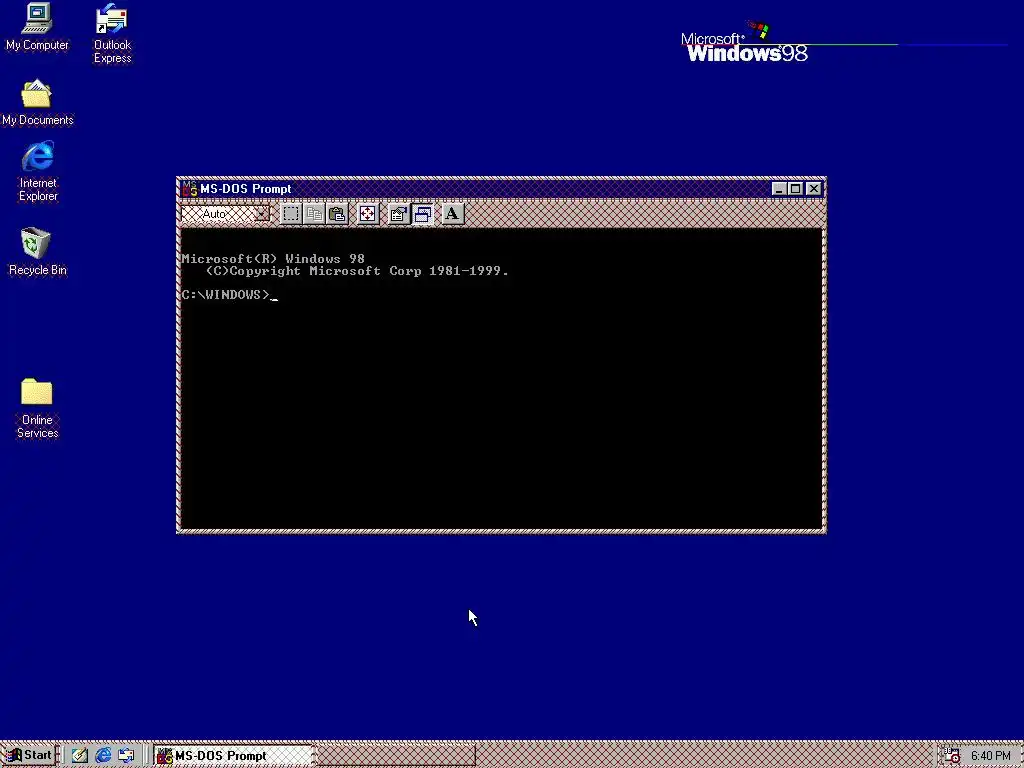Open MS-DOS Prompt properties from toolbar
The width and height of the screenshot is (1024, 768).
coord(398,214)
